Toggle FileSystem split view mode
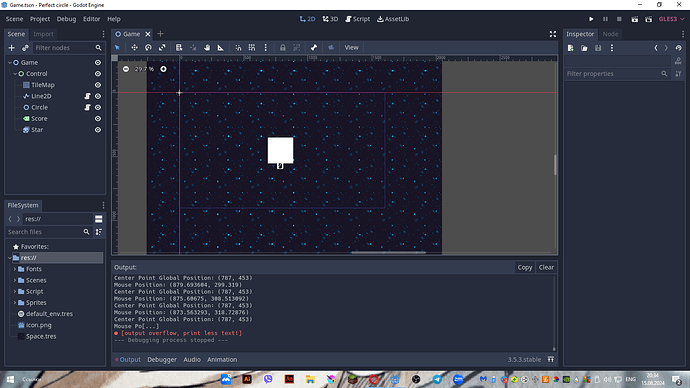The image size is (690, 388). 99,219
